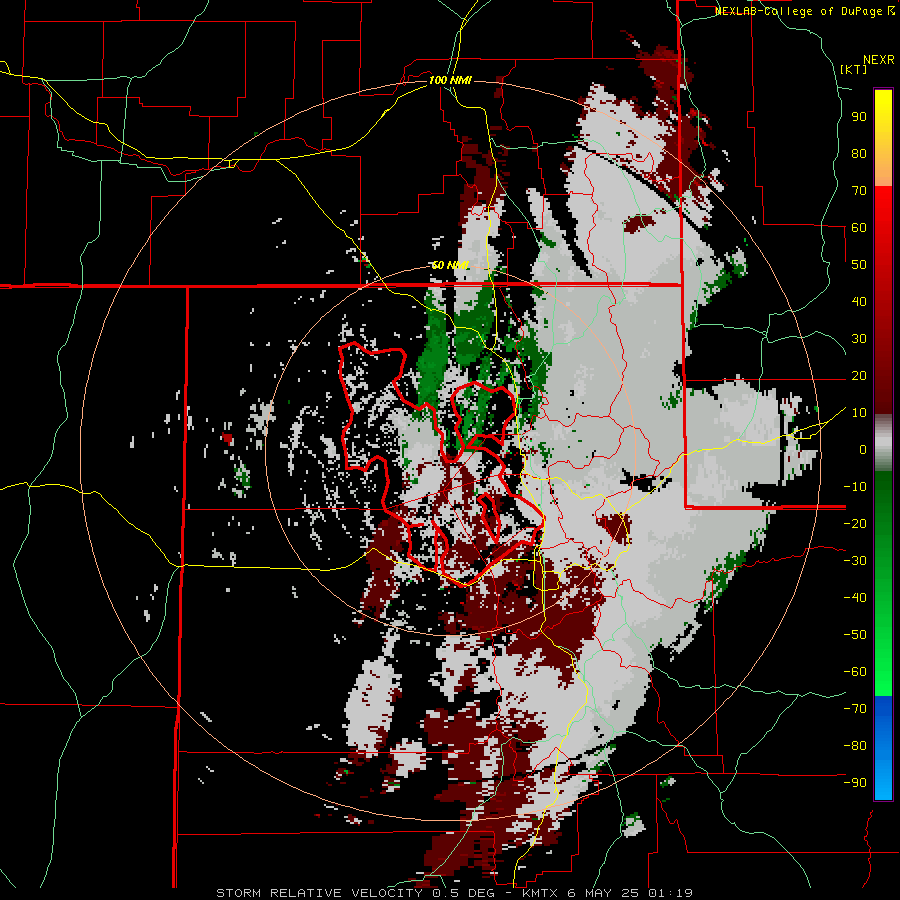This screenshot has width=900, height=900.
Task: Select the positive 10 scale value
Action: click(x=859, y=413)
